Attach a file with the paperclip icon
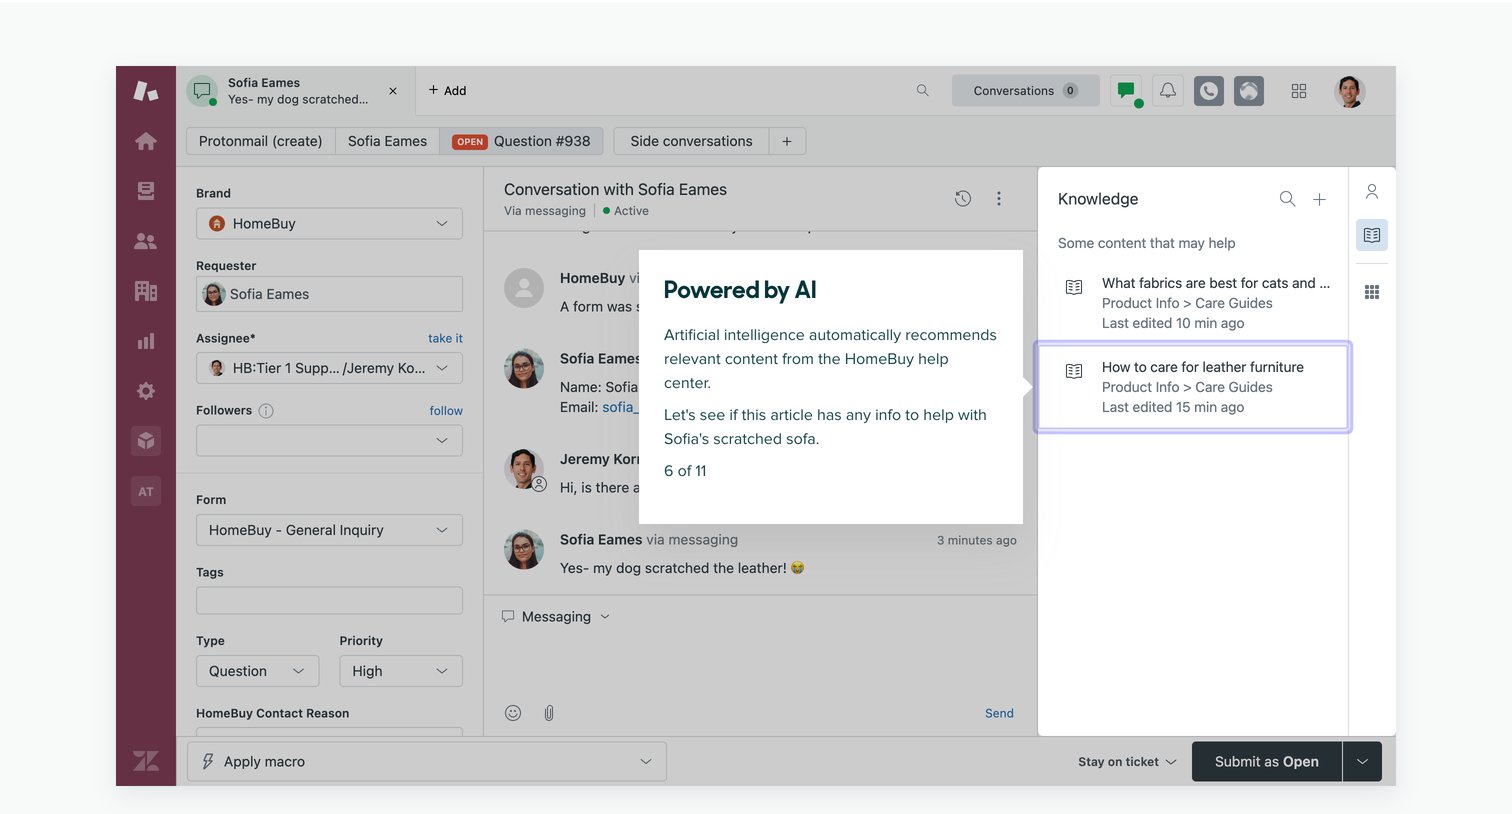The image size is (1512, 814). click(x=549, y=713)
